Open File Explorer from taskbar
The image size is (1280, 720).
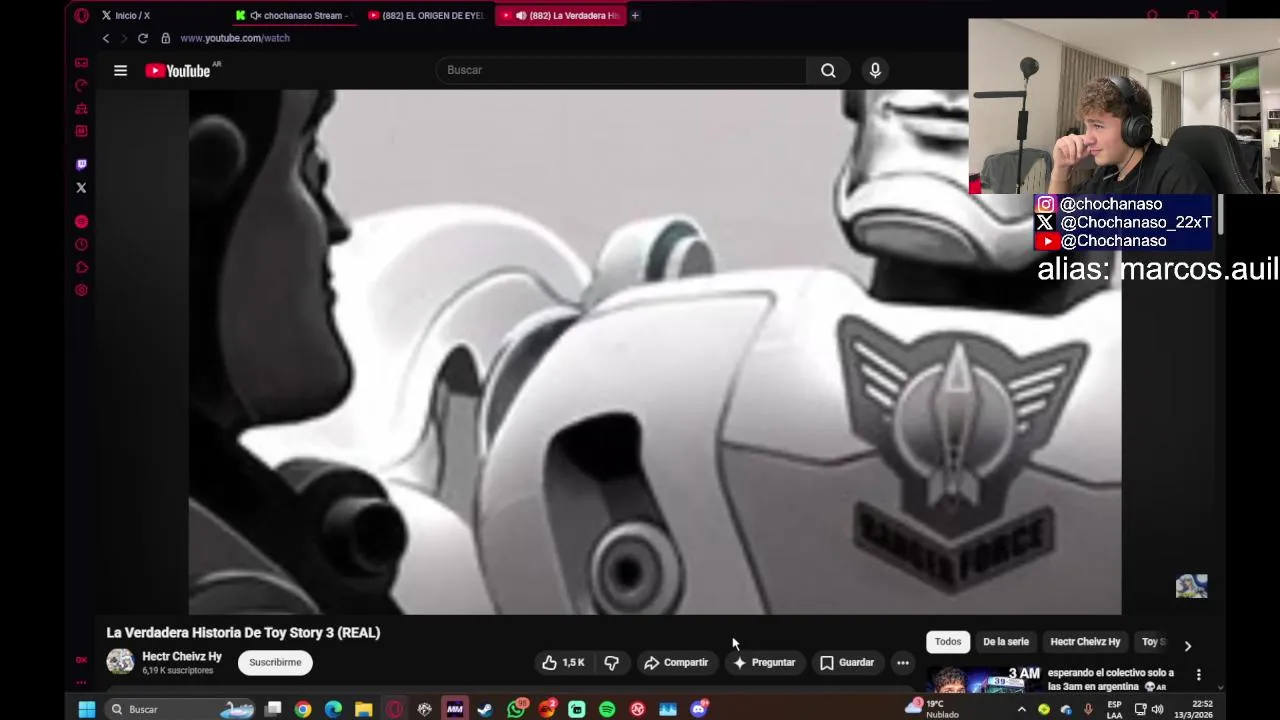click(363, 709)
